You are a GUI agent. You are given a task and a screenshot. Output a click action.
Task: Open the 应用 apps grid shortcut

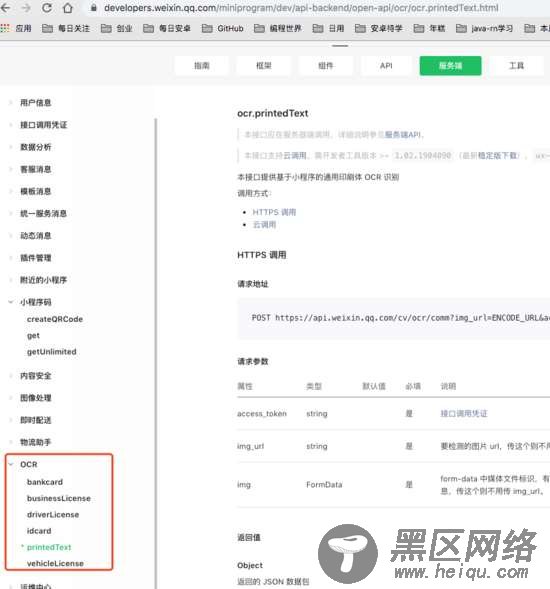16,28
